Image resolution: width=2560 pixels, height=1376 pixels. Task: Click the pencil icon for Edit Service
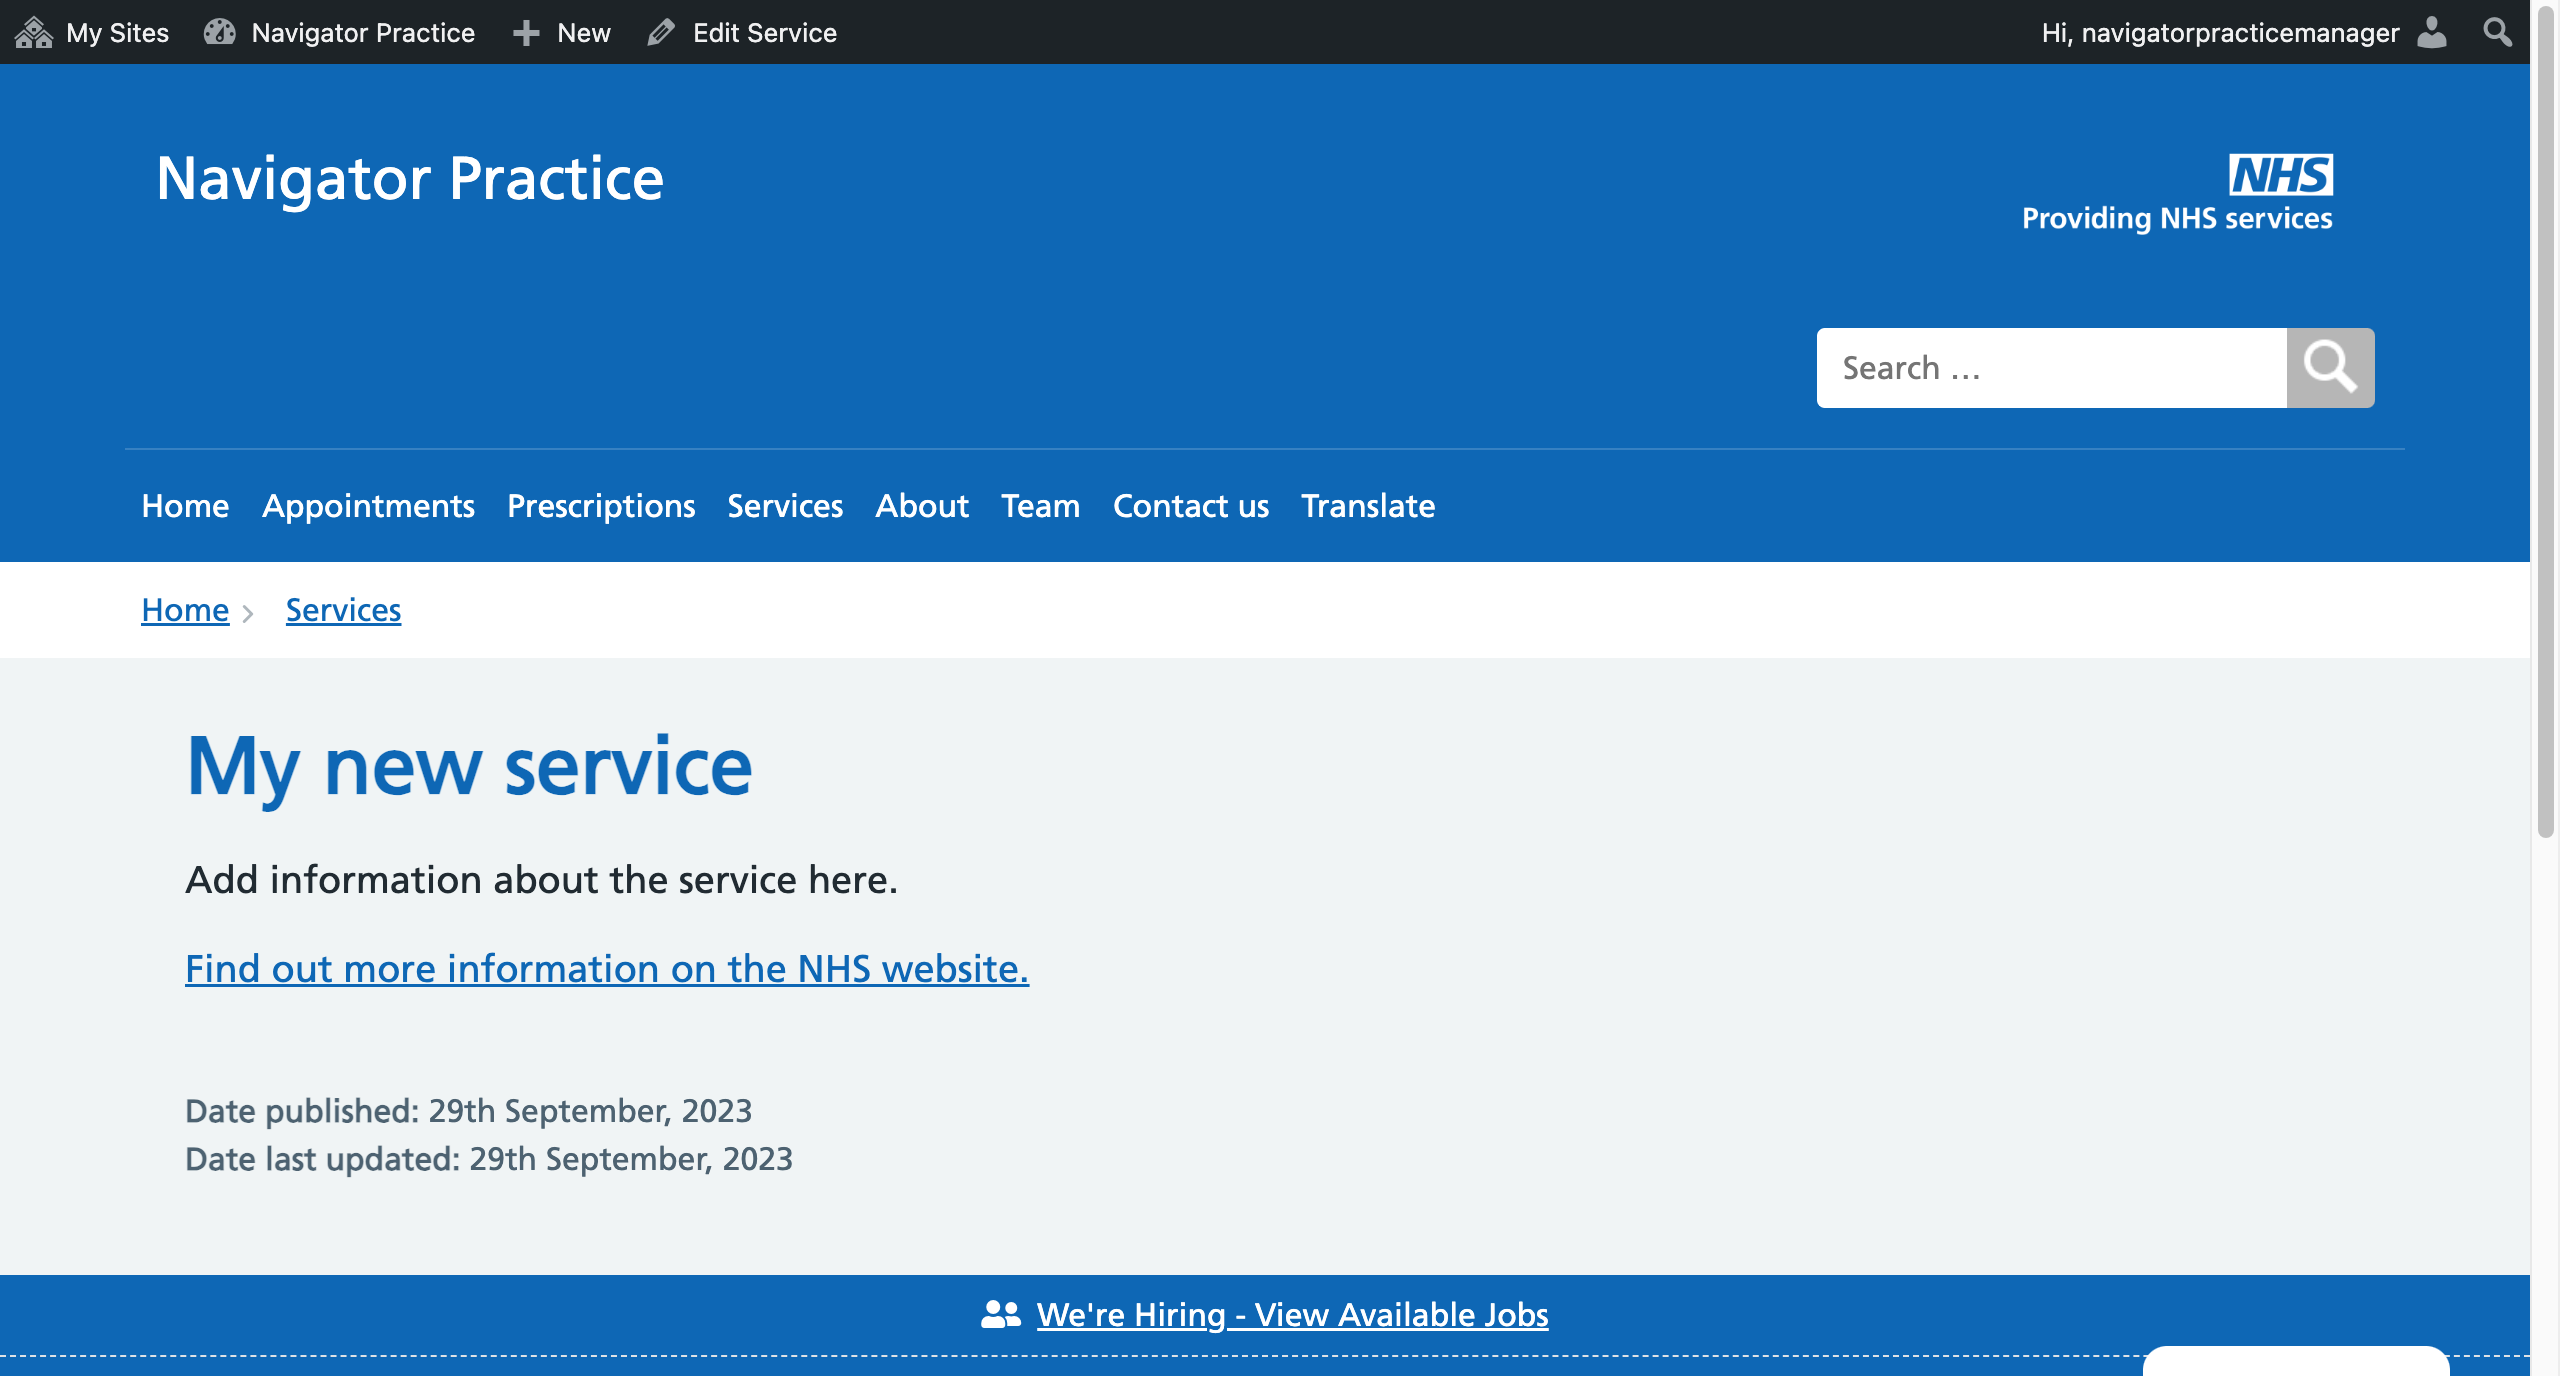click(x=660, y=33)
